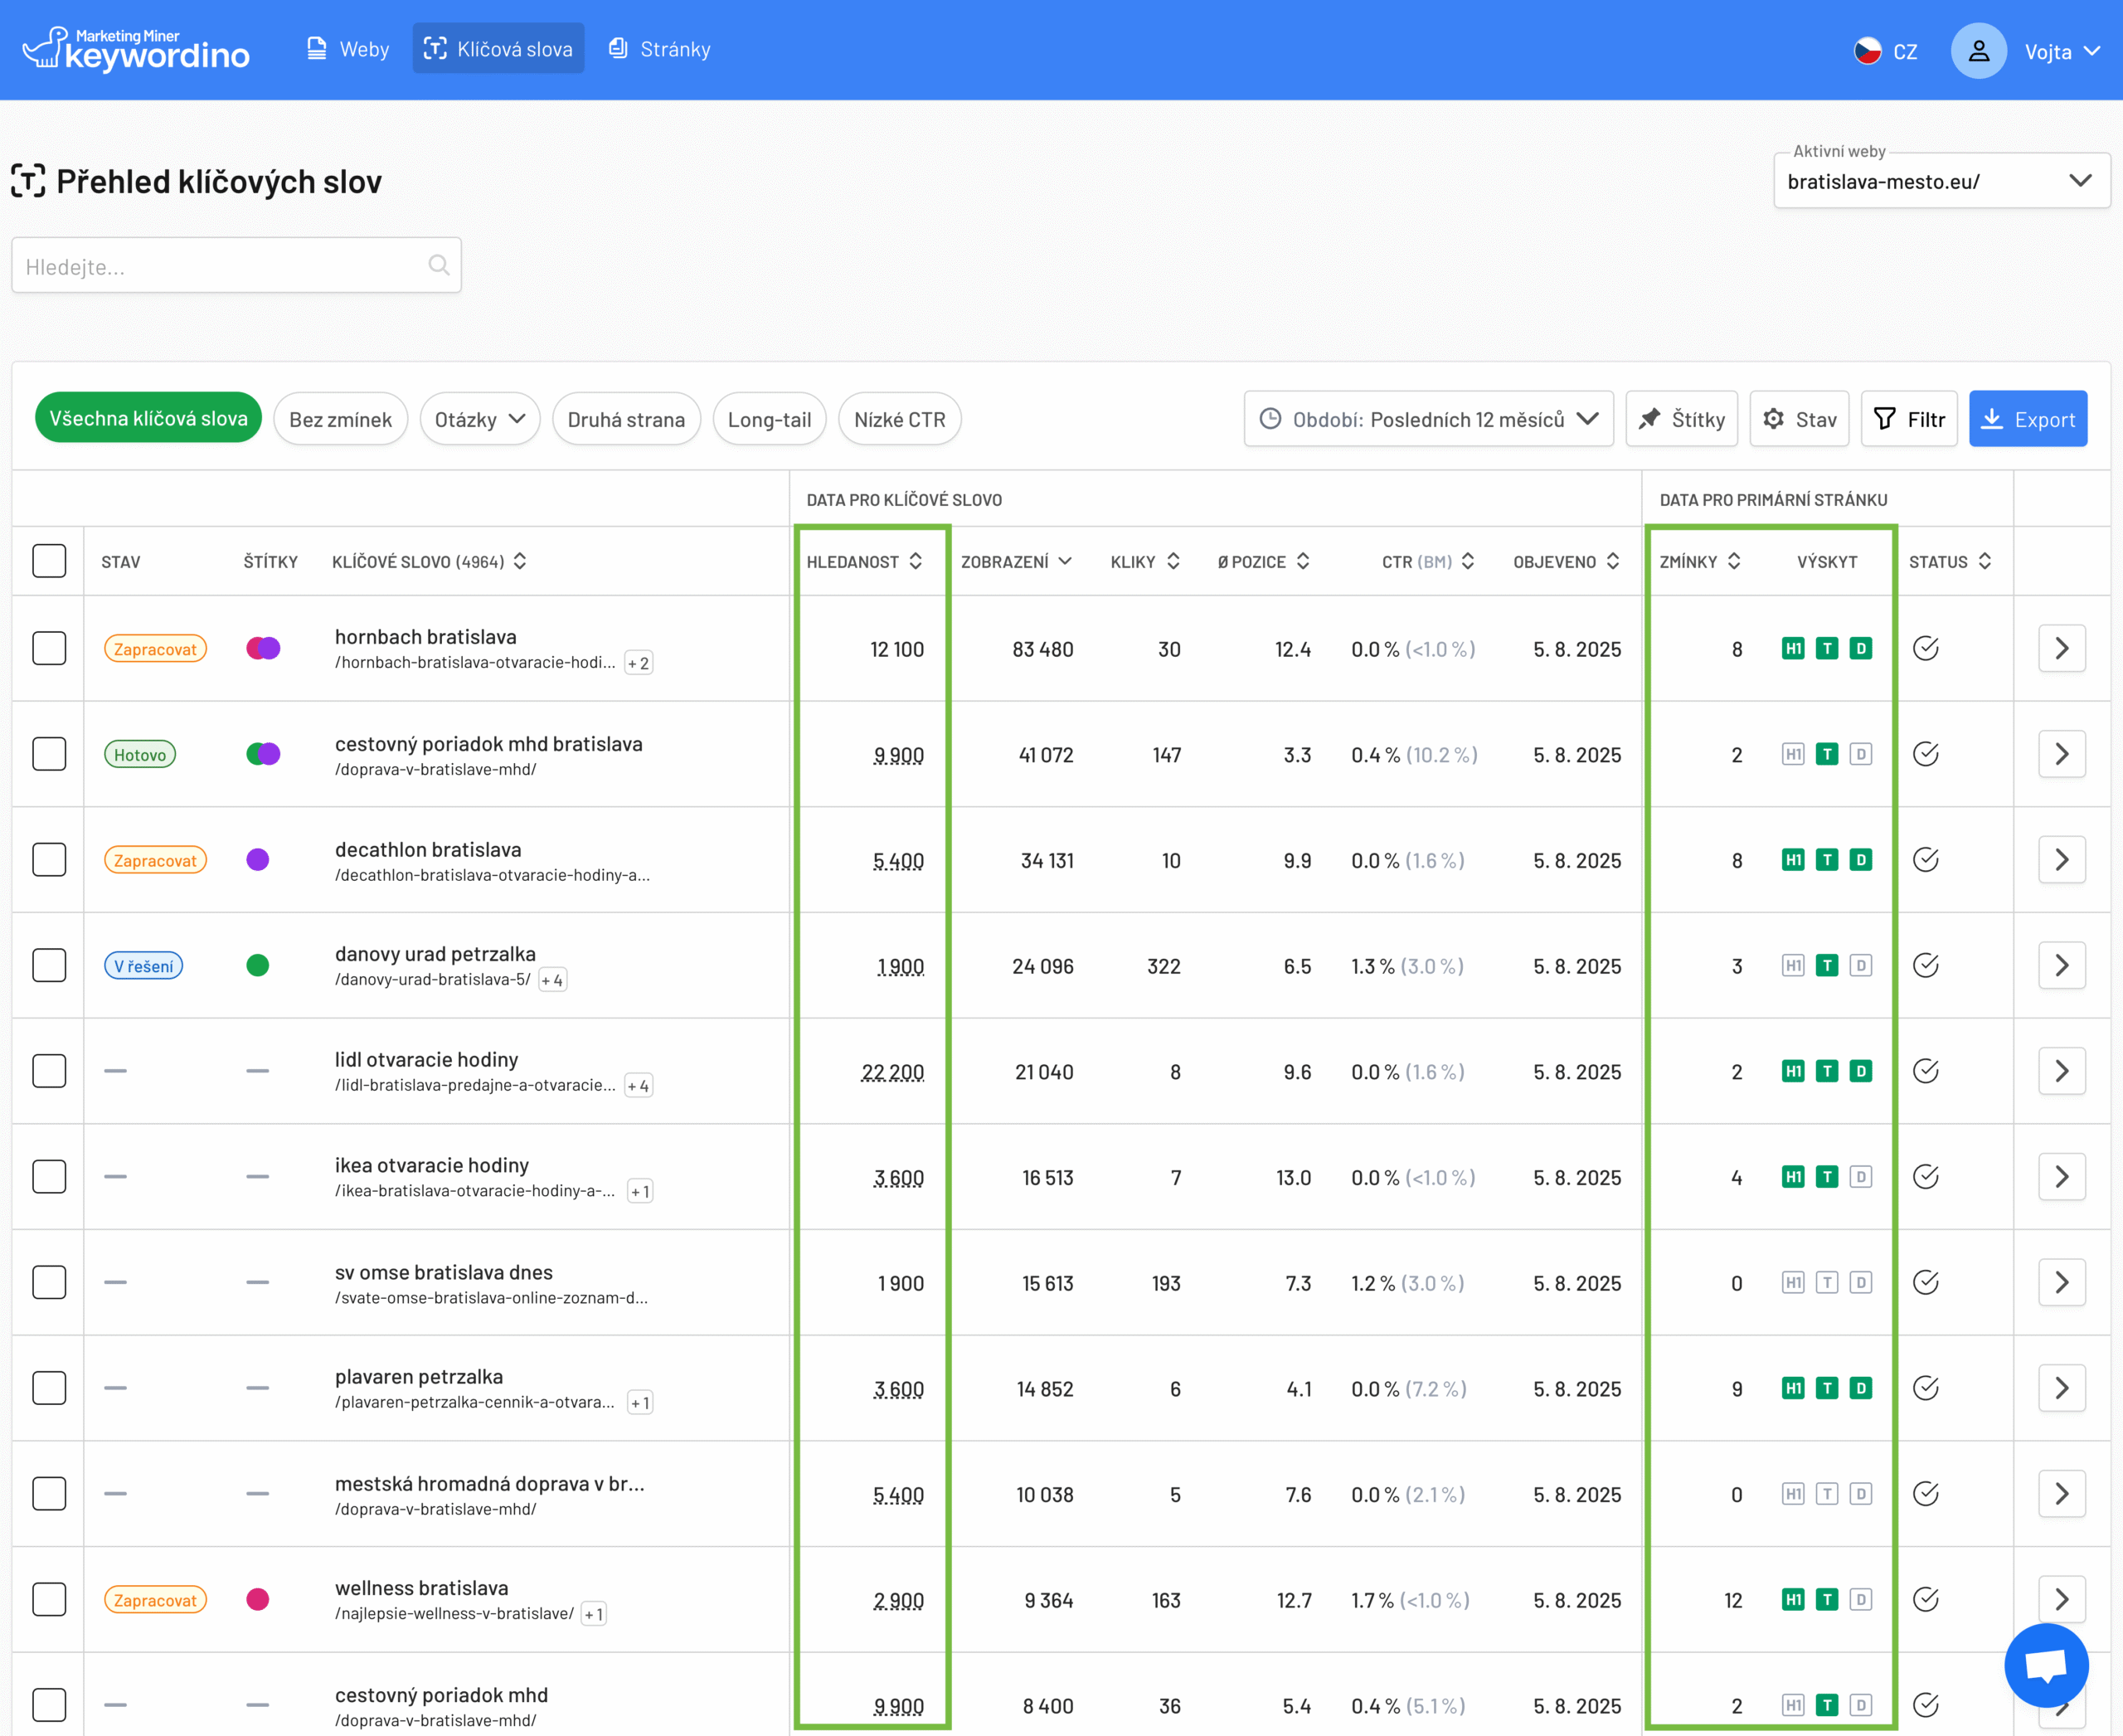Tick checkbox for wellness bratislava
The width and height of the screenshot is (2123, 1736).
coord(49,1599)
